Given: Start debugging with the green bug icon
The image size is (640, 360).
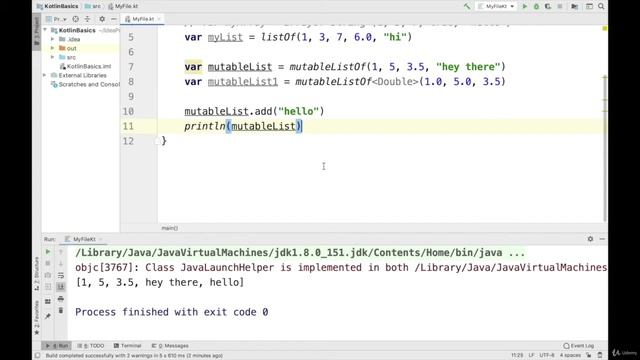Looking at the screenshot, I should 536,6.
